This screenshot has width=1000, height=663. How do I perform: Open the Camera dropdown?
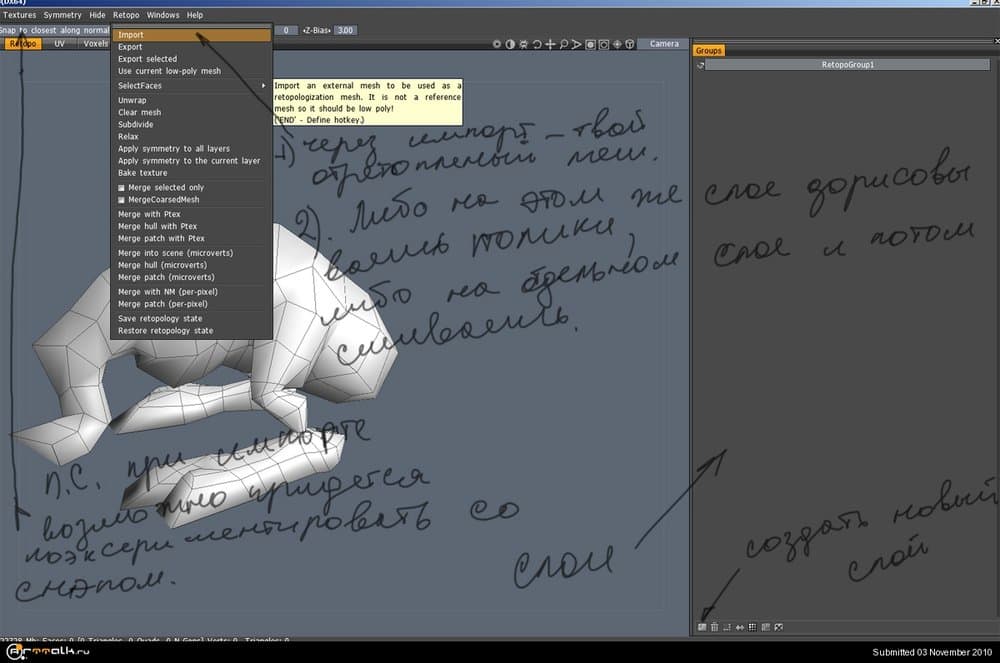coord(664,44)
